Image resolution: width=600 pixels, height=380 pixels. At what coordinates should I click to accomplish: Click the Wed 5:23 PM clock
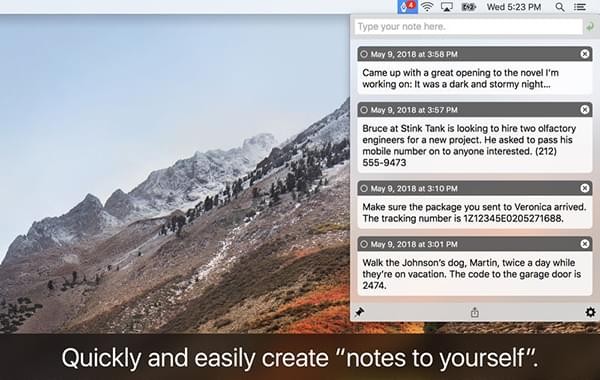coord(514,7)
